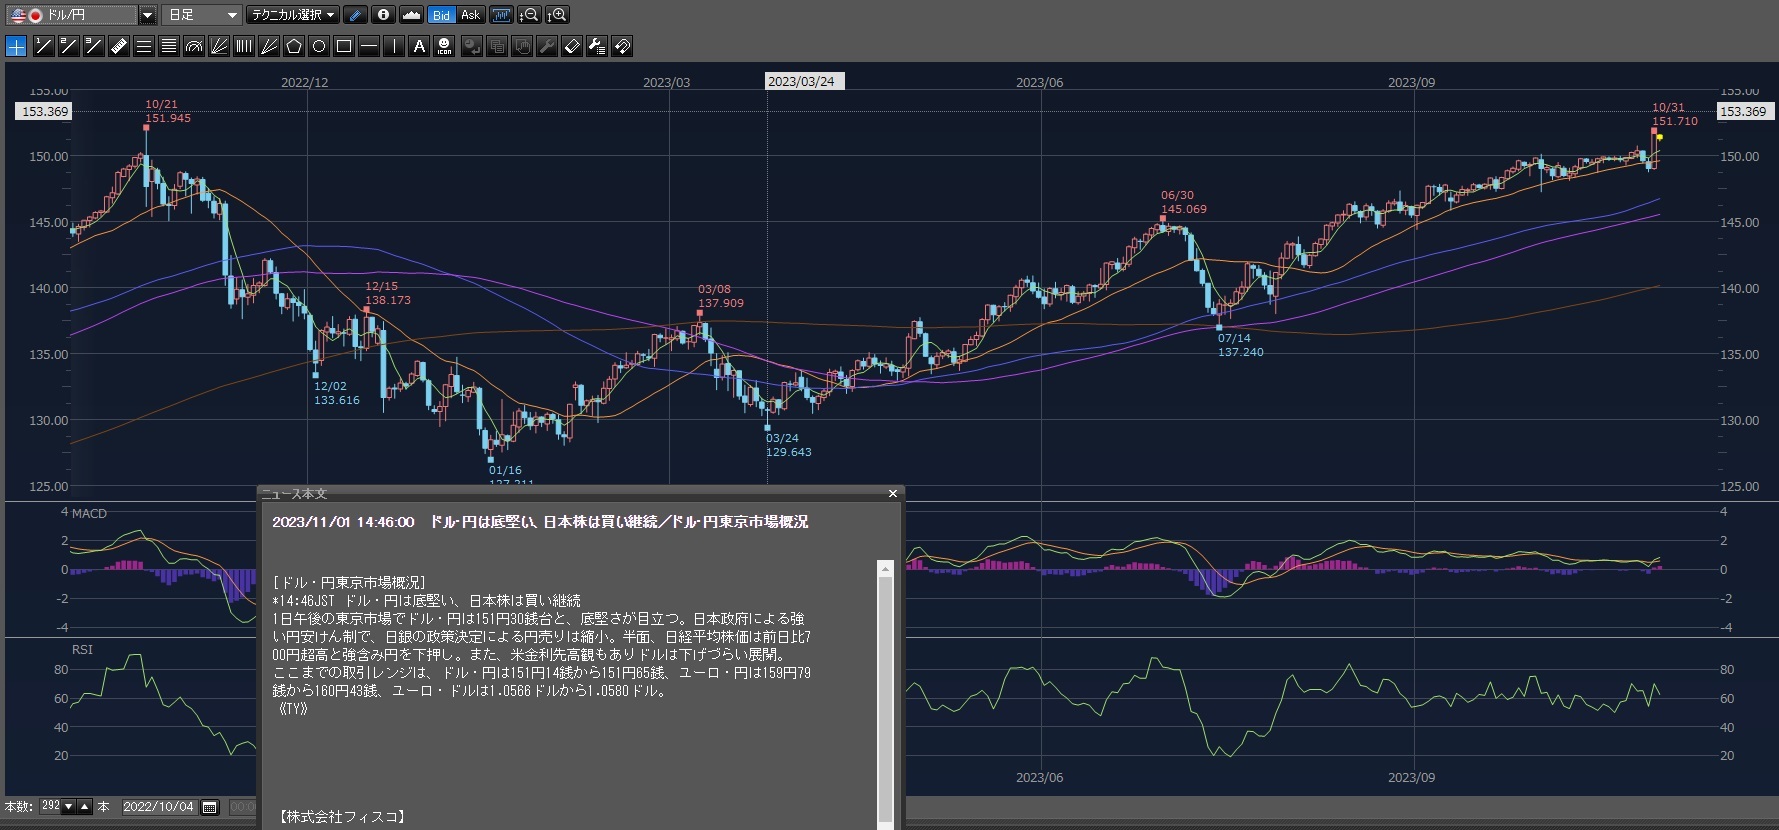Click the eraser tool icon
Image resolution: width=1779 pixels, height=830 pixels.
coord(571,46)
